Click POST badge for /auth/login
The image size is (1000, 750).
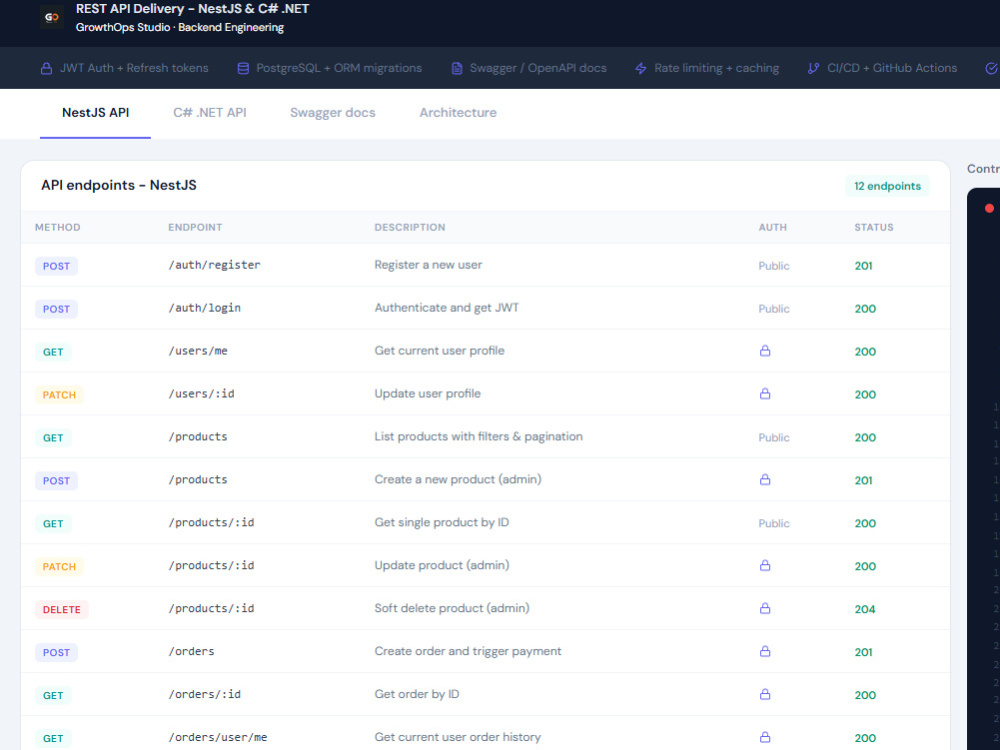click(x=56, y=309)
